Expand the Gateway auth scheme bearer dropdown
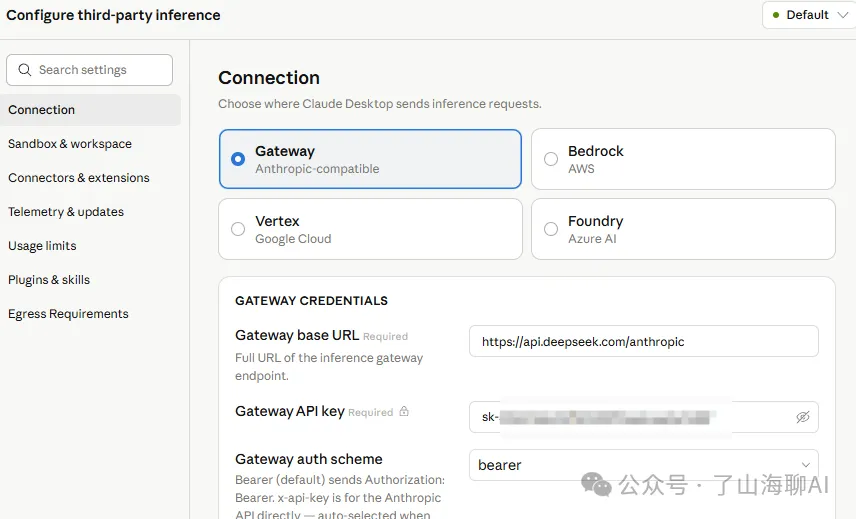 coord(644,465)
